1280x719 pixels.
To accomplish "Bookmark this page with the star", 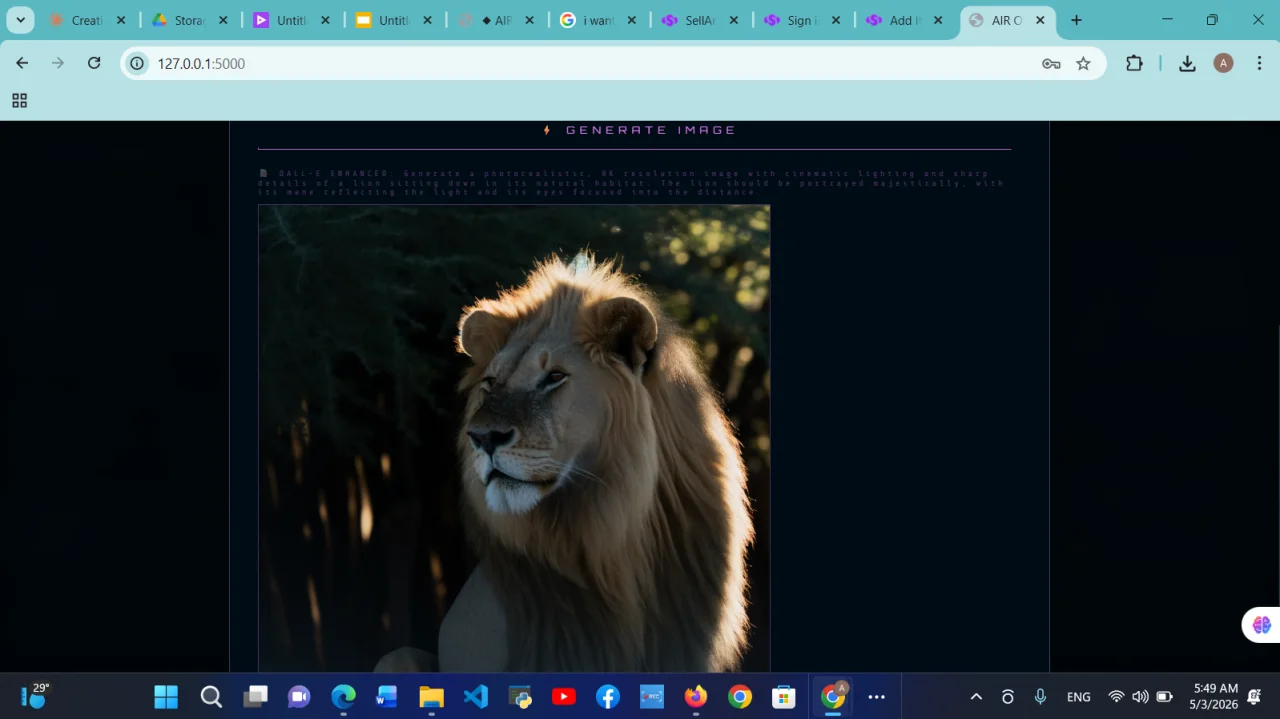I will 1083,63.
